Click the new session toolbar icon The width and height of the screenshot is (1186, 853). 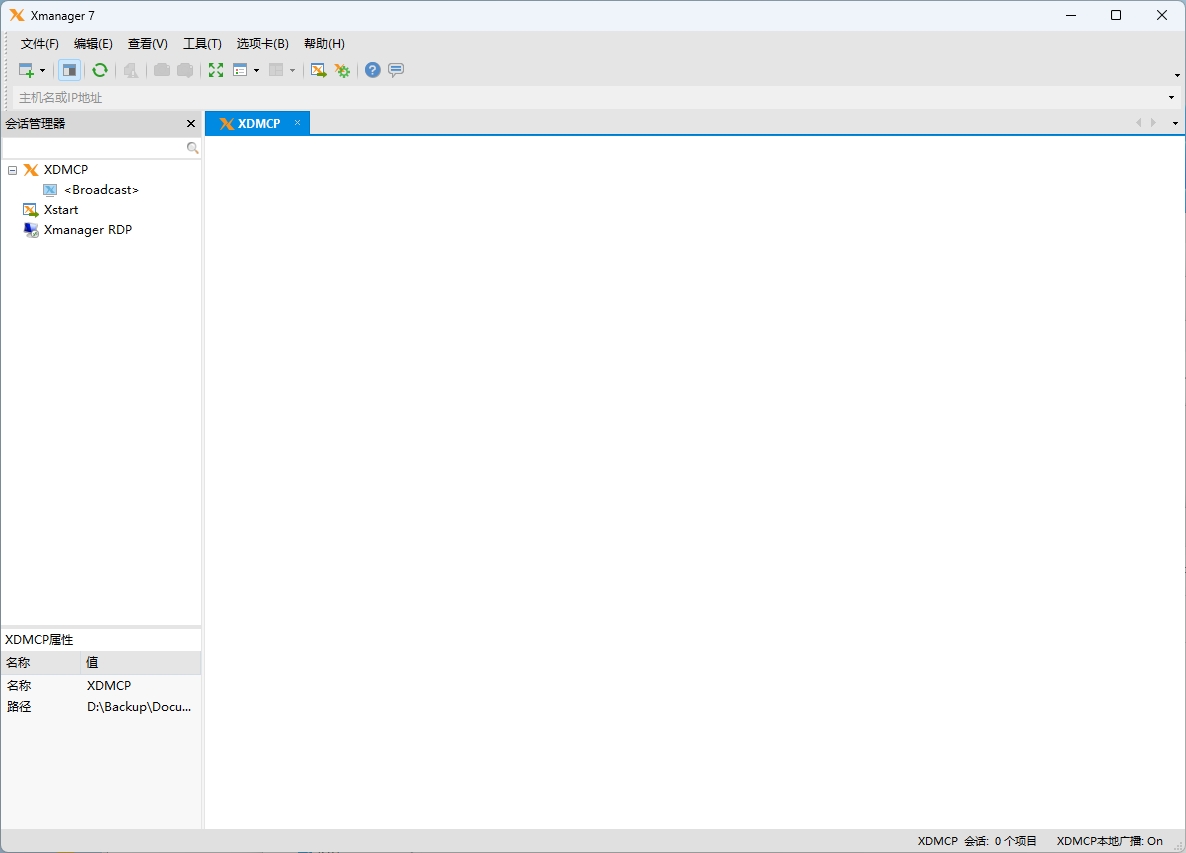point(26,70)
